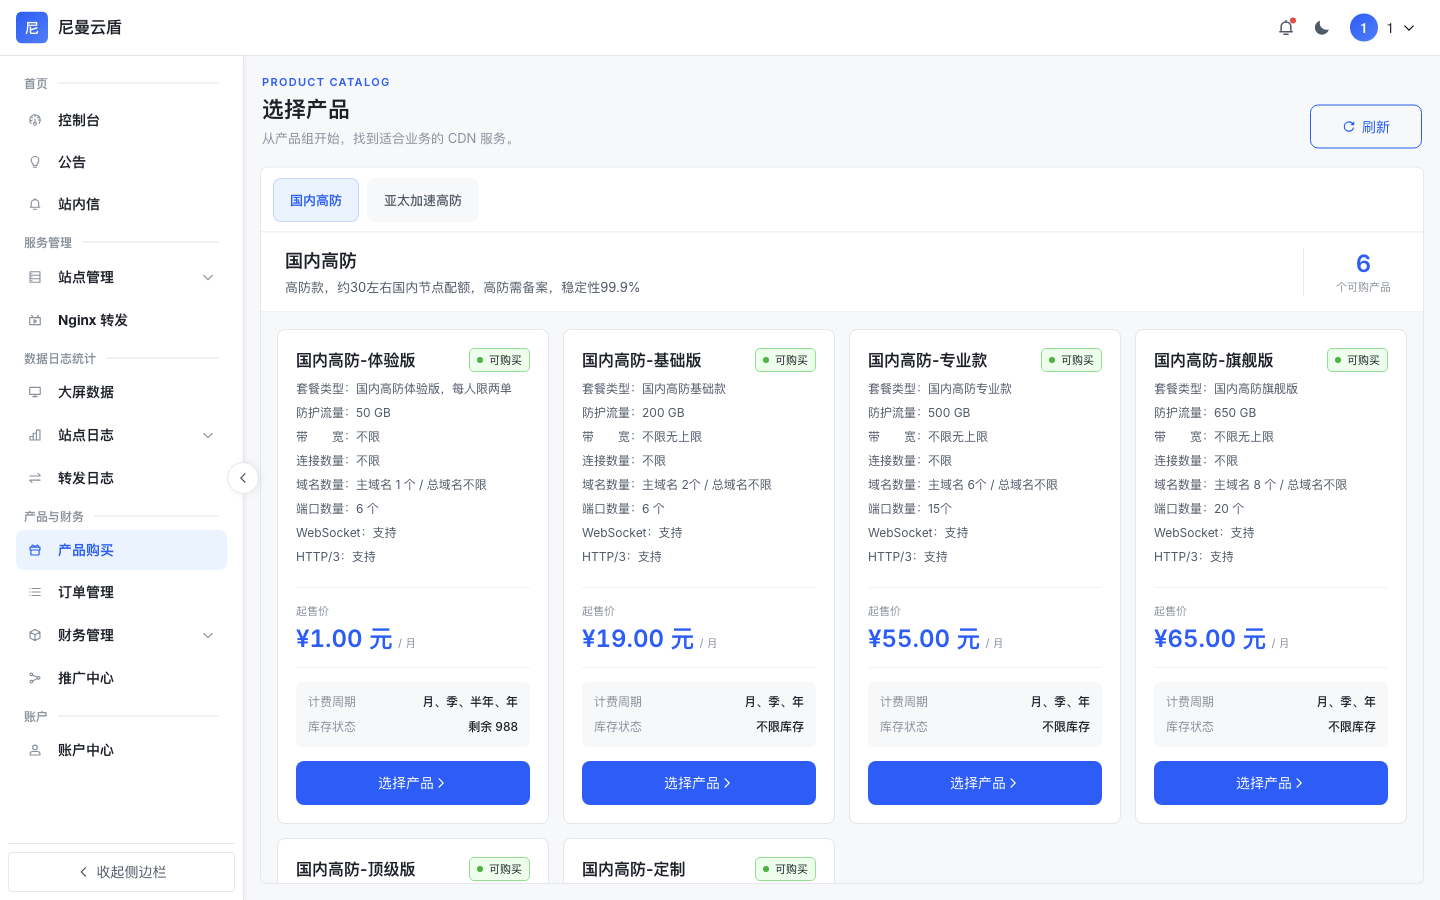Click 域名数量: 主域名 2个 line
Image resolution: width=1440 pixels, height=900 pixels.
[x=677, y=485]
